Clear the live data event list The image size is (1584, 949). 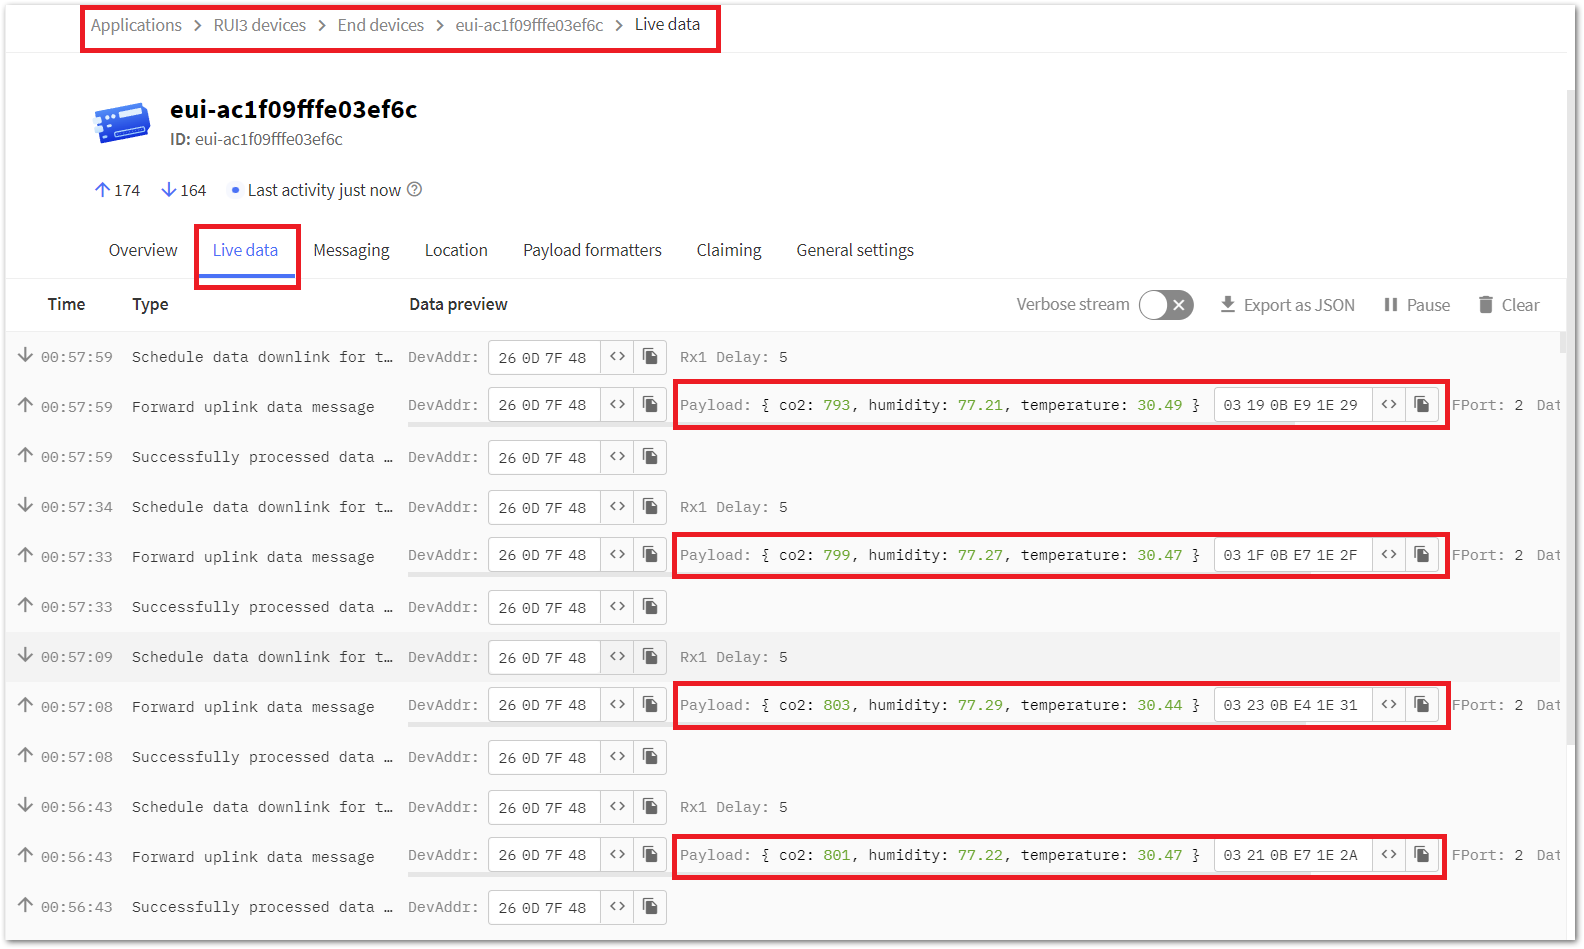tap(1508, 305)
